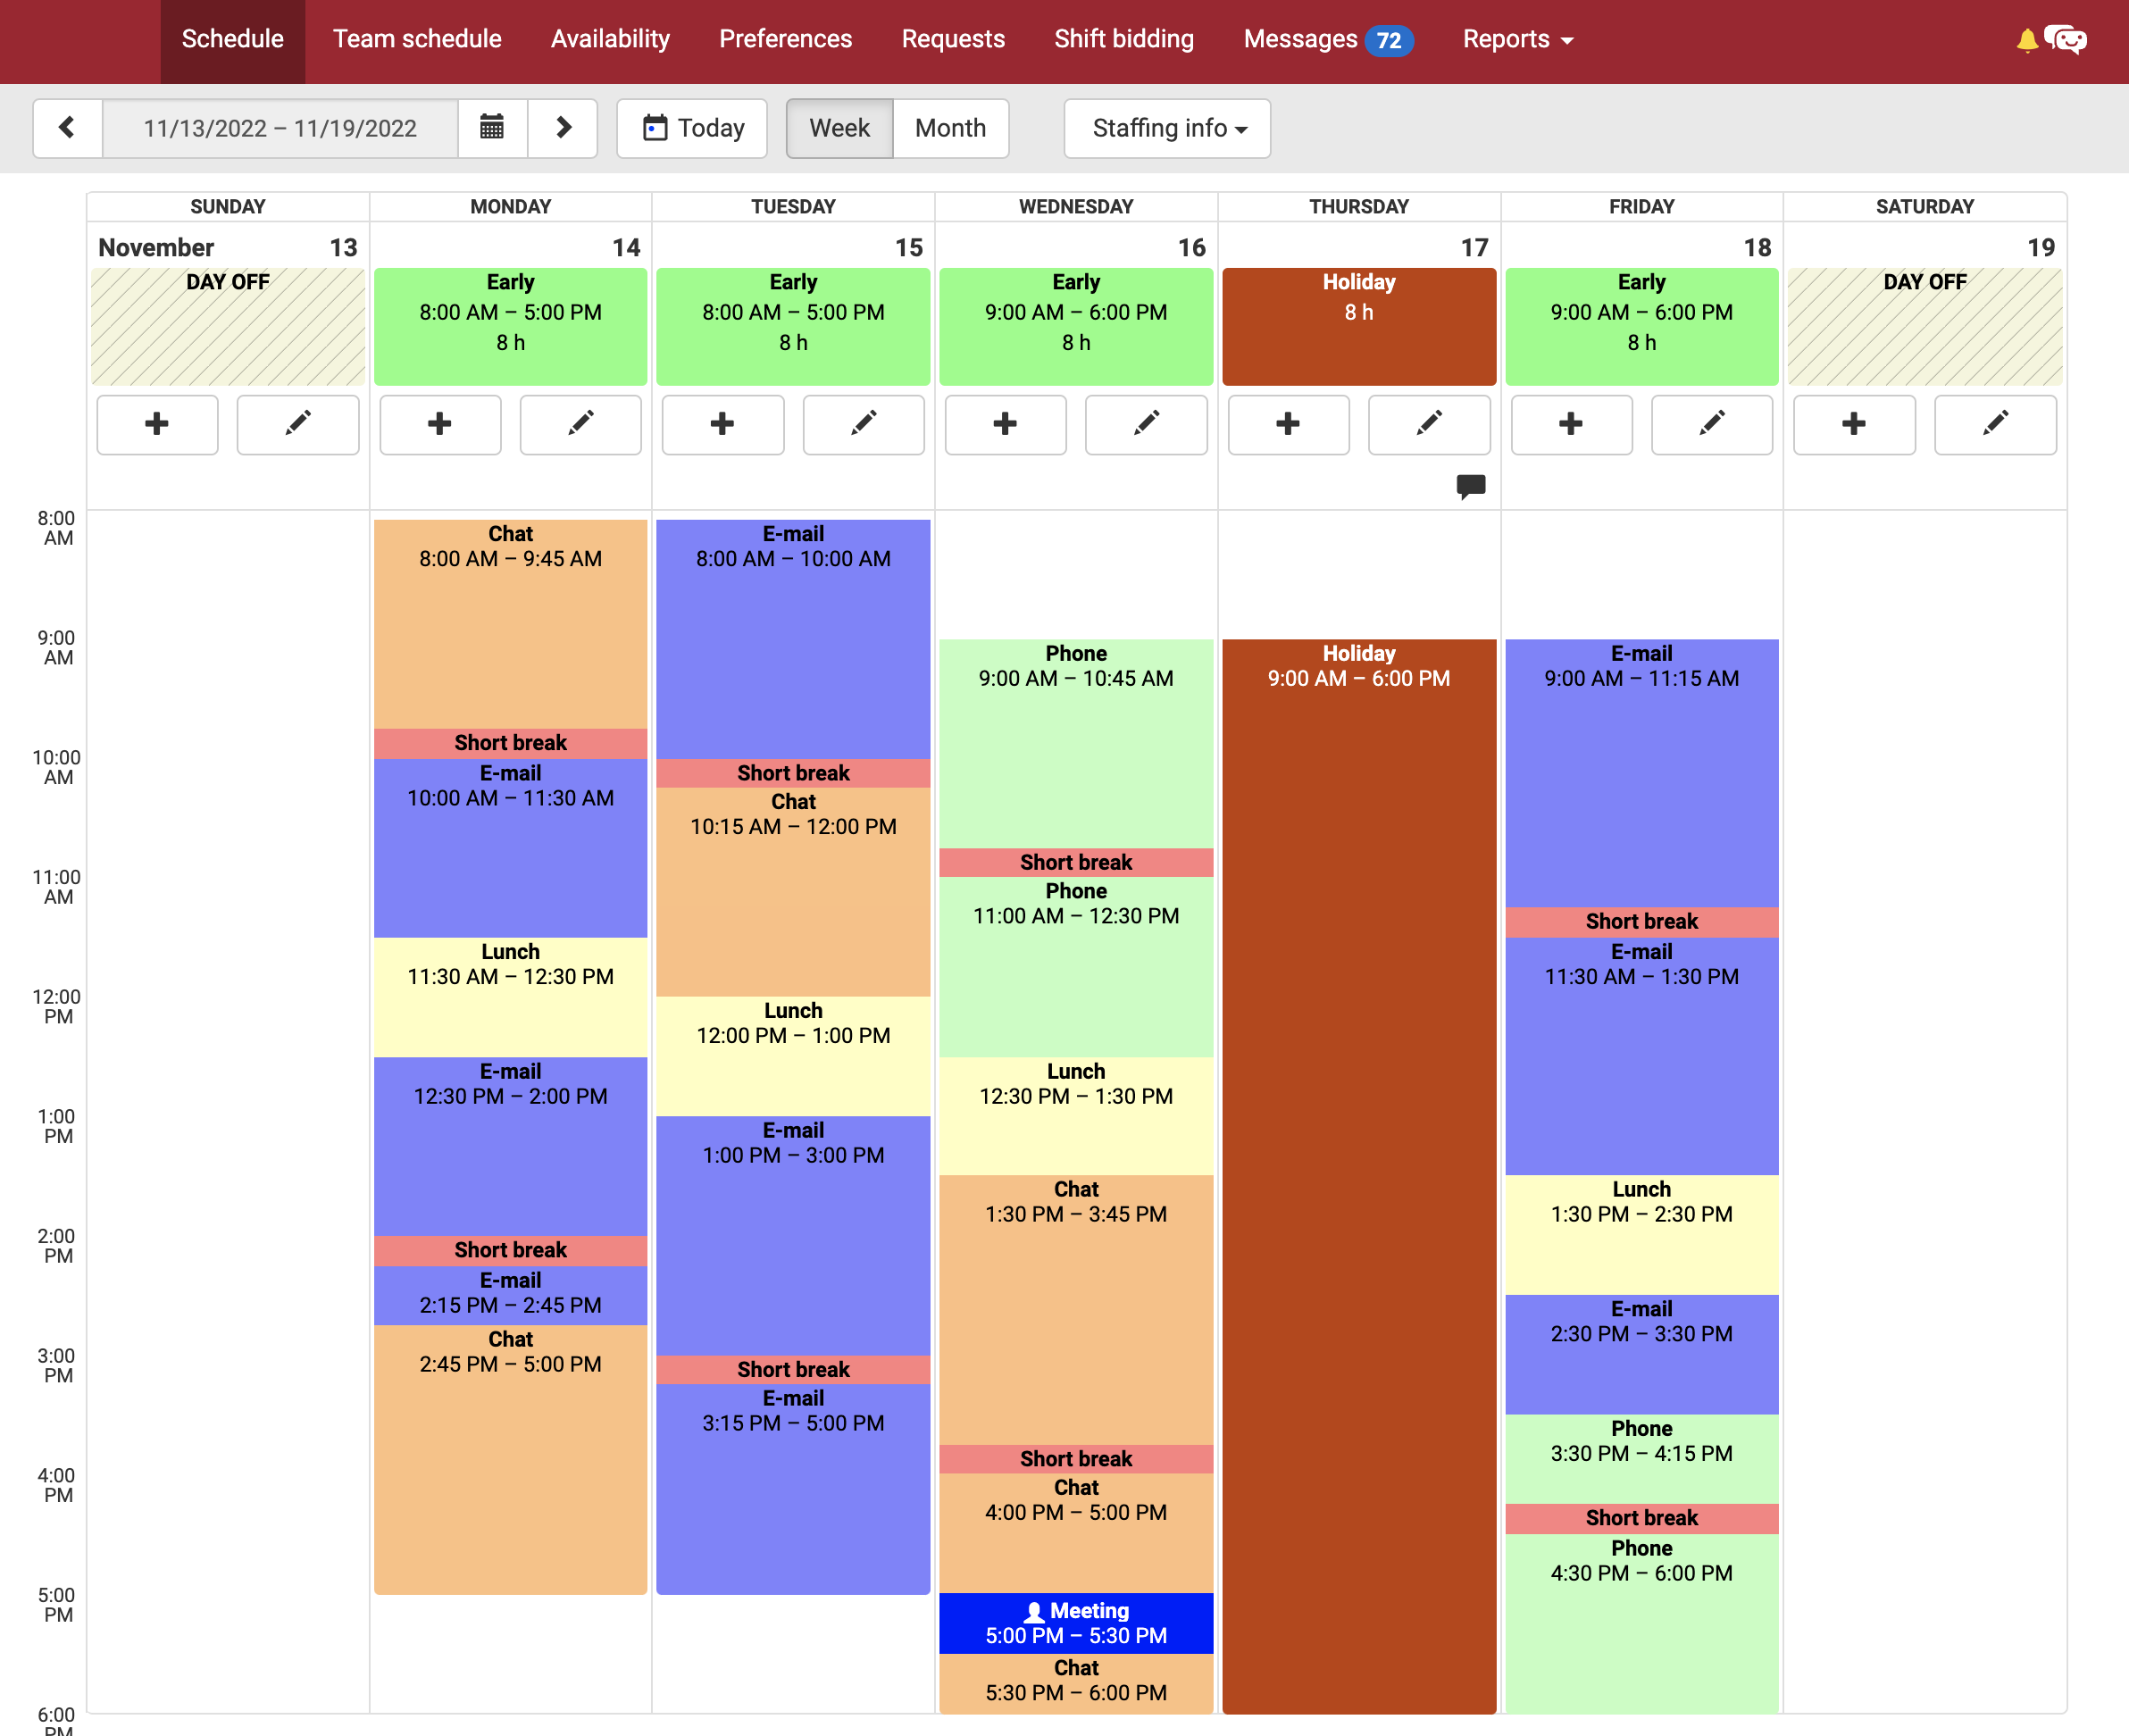The height and width of the screenshot is (1736, 2129).
Task: Select the Wednesday Meeting 5:00 PM block
Action: coord(1076,1623)
